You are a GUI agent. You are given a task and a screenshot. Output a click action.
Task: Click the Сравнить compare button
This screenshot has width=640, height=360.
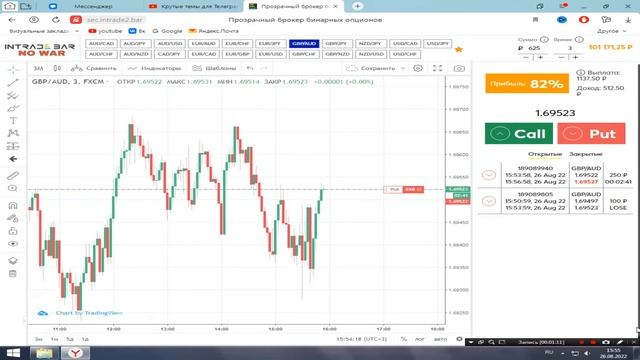click(94, 68)
